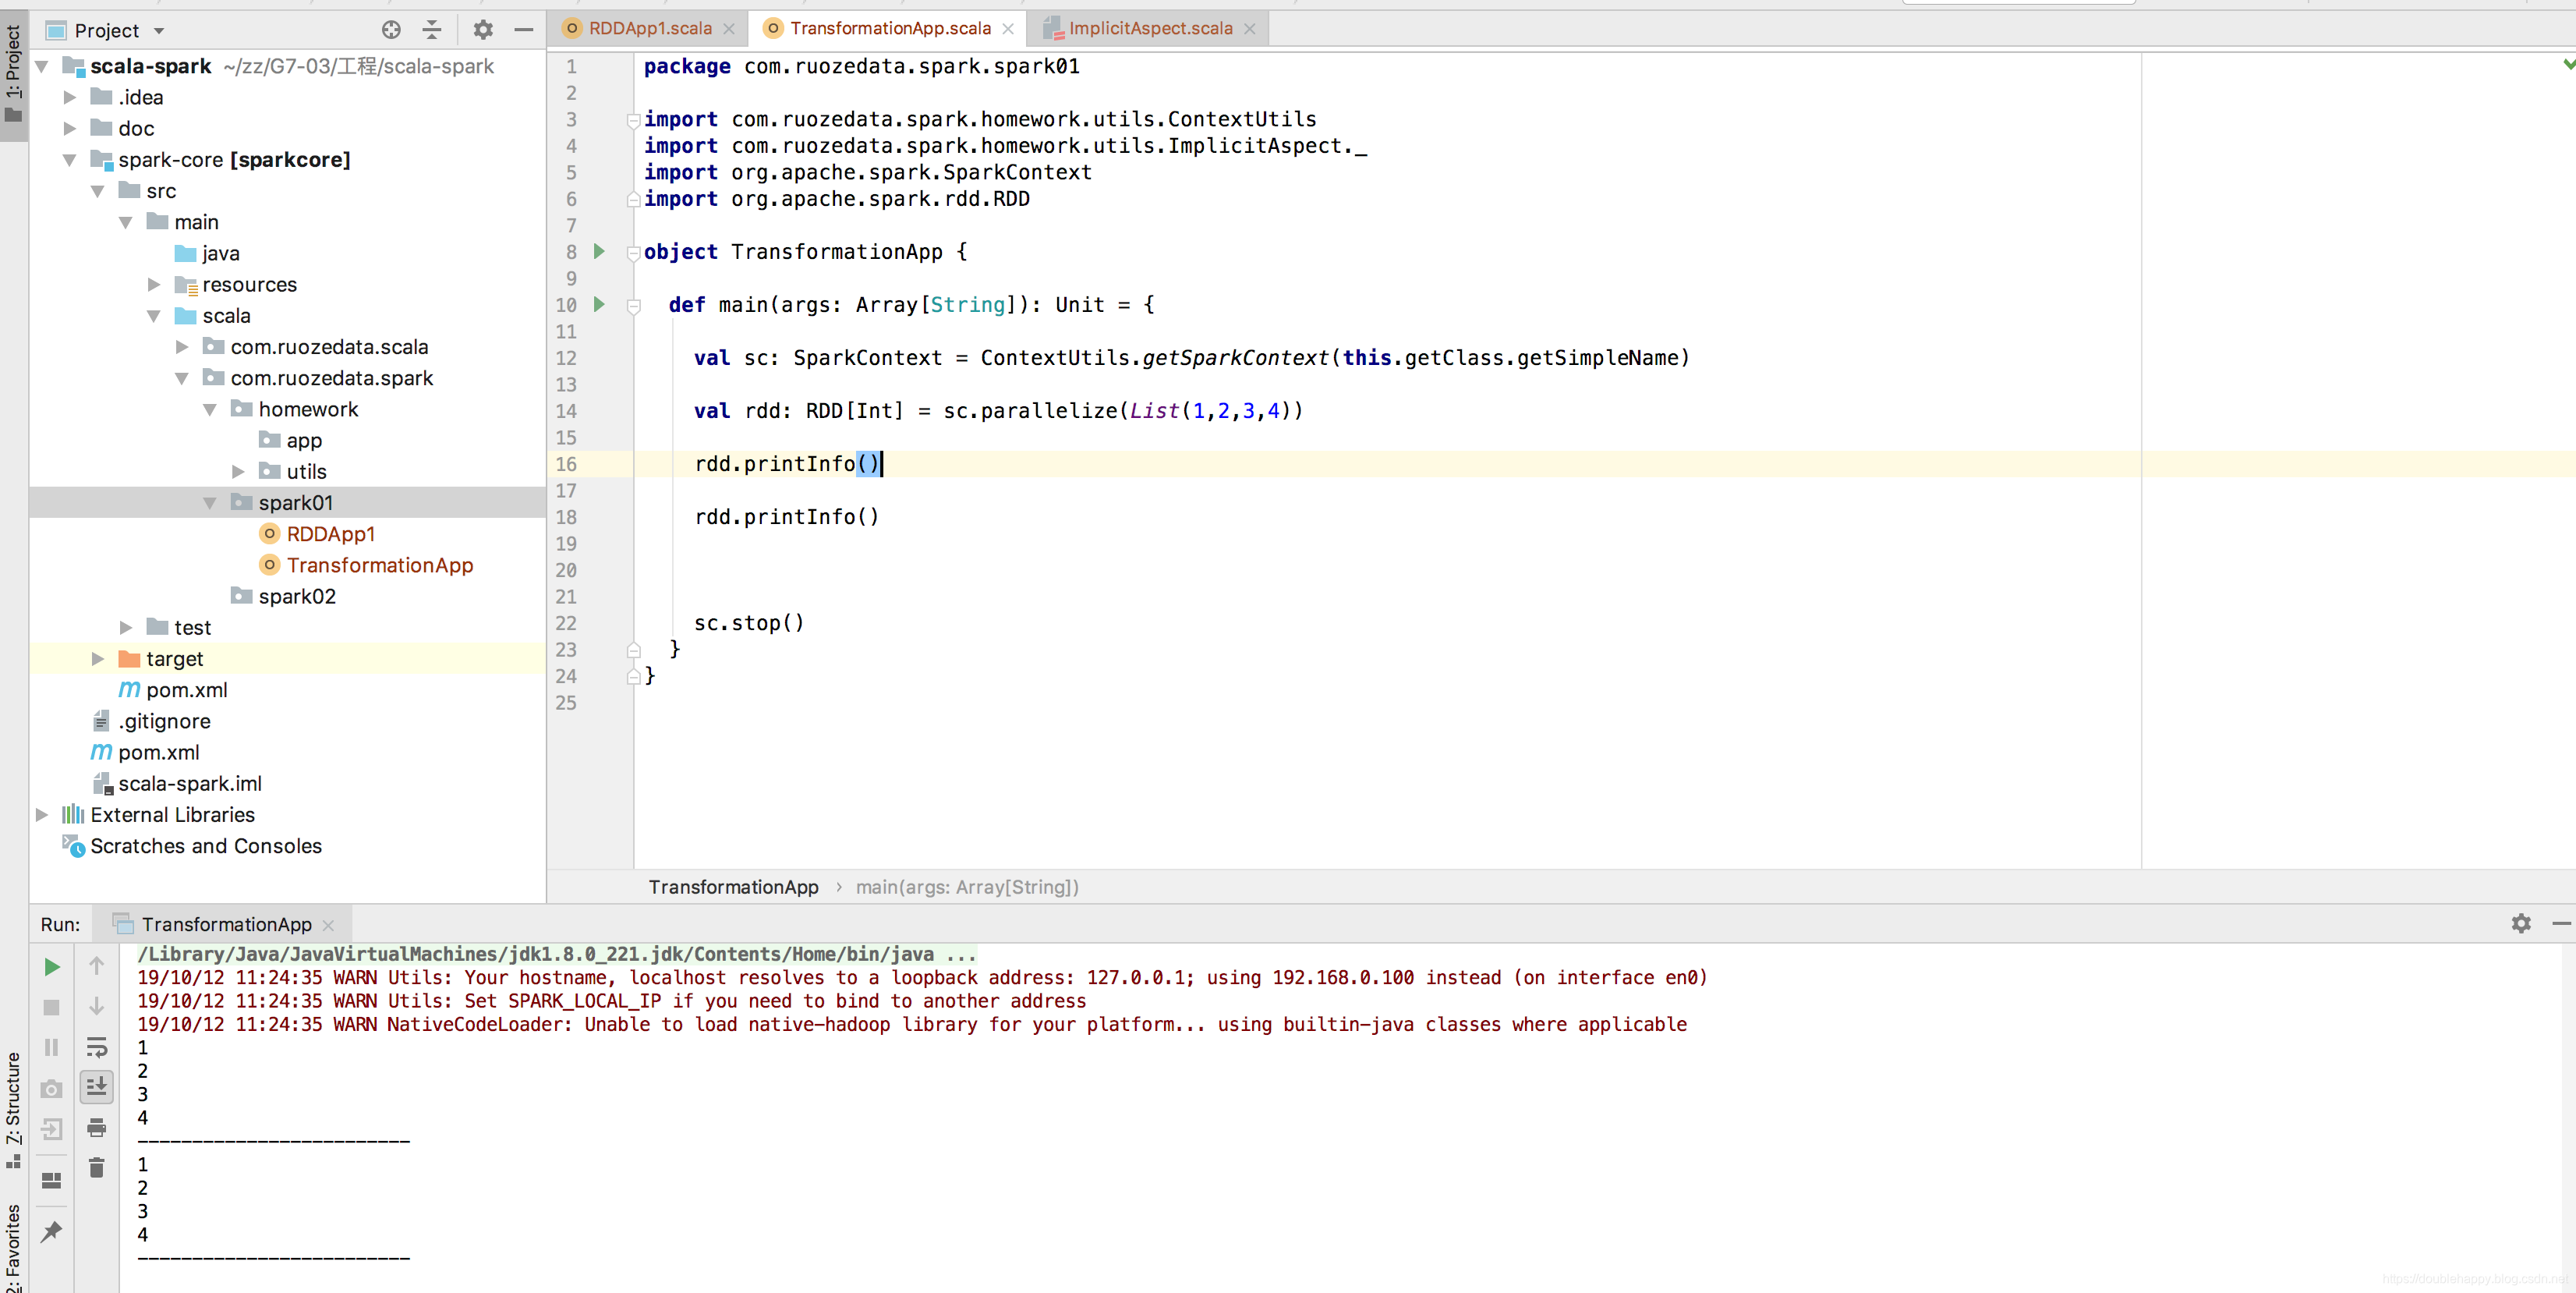Click run gutter arrow beside object TransformationApp

(599, 251)
